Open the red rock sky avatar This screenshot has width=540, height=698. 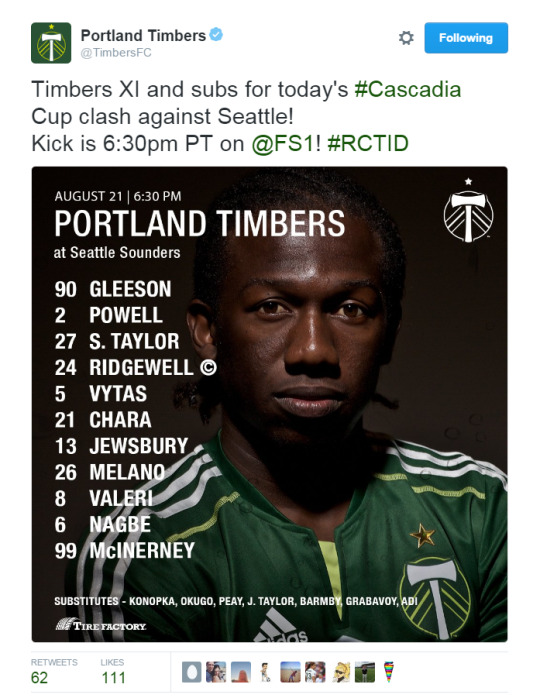tap(241, 672)
